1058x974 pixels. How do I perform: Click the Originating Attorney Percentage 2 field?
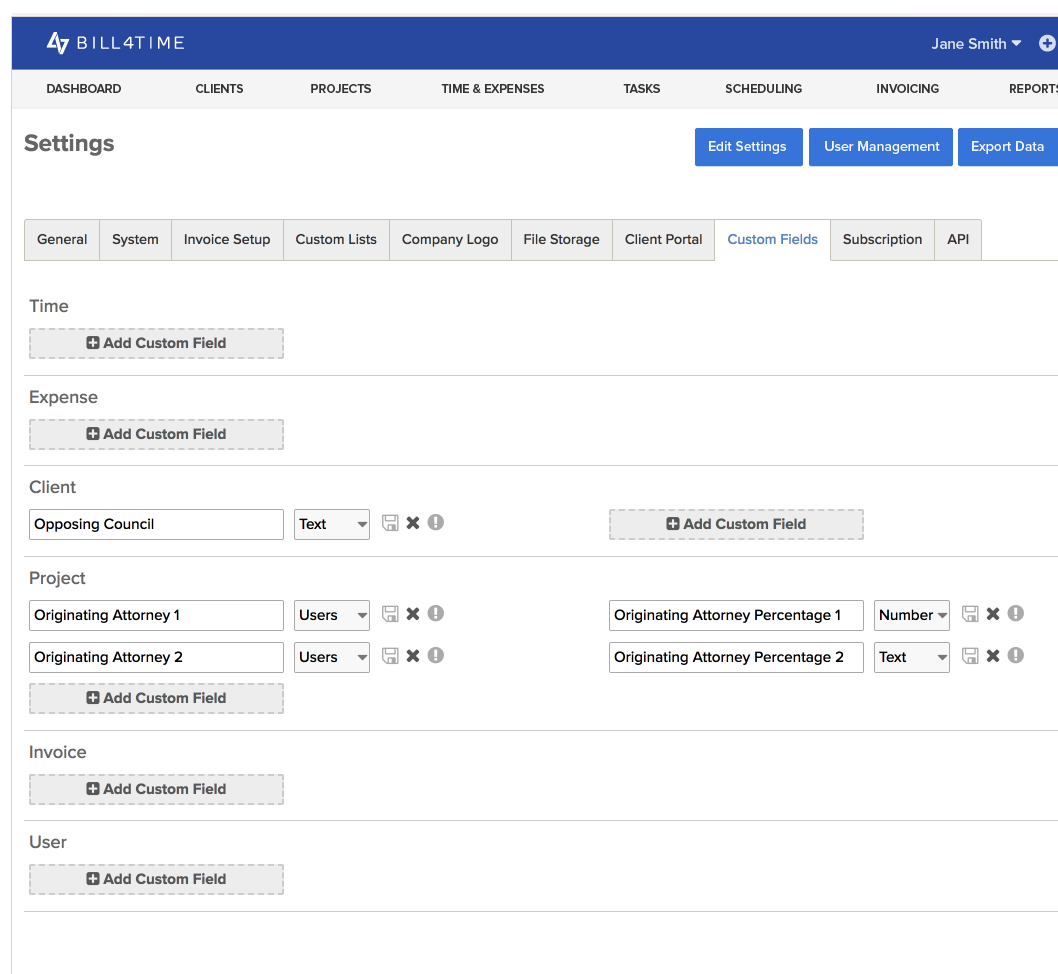tap(736, 657)
